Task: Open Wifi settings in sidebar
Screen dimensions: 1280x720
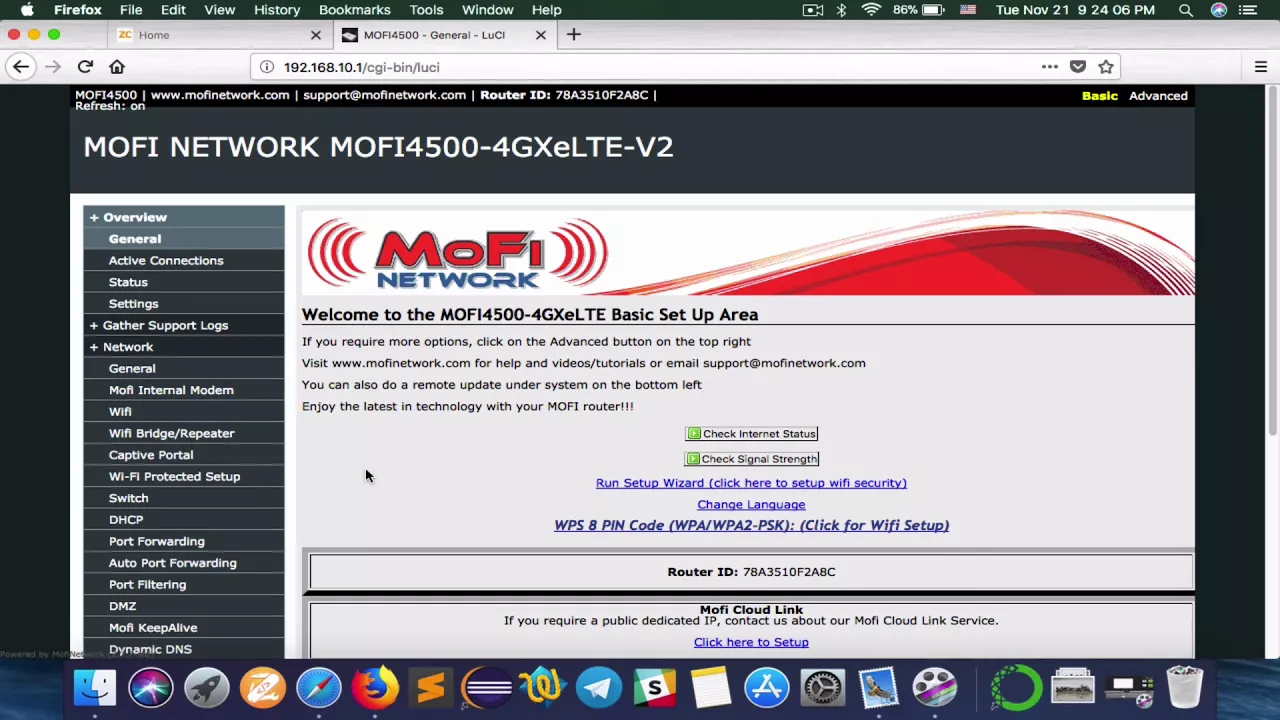Action: 184,412
